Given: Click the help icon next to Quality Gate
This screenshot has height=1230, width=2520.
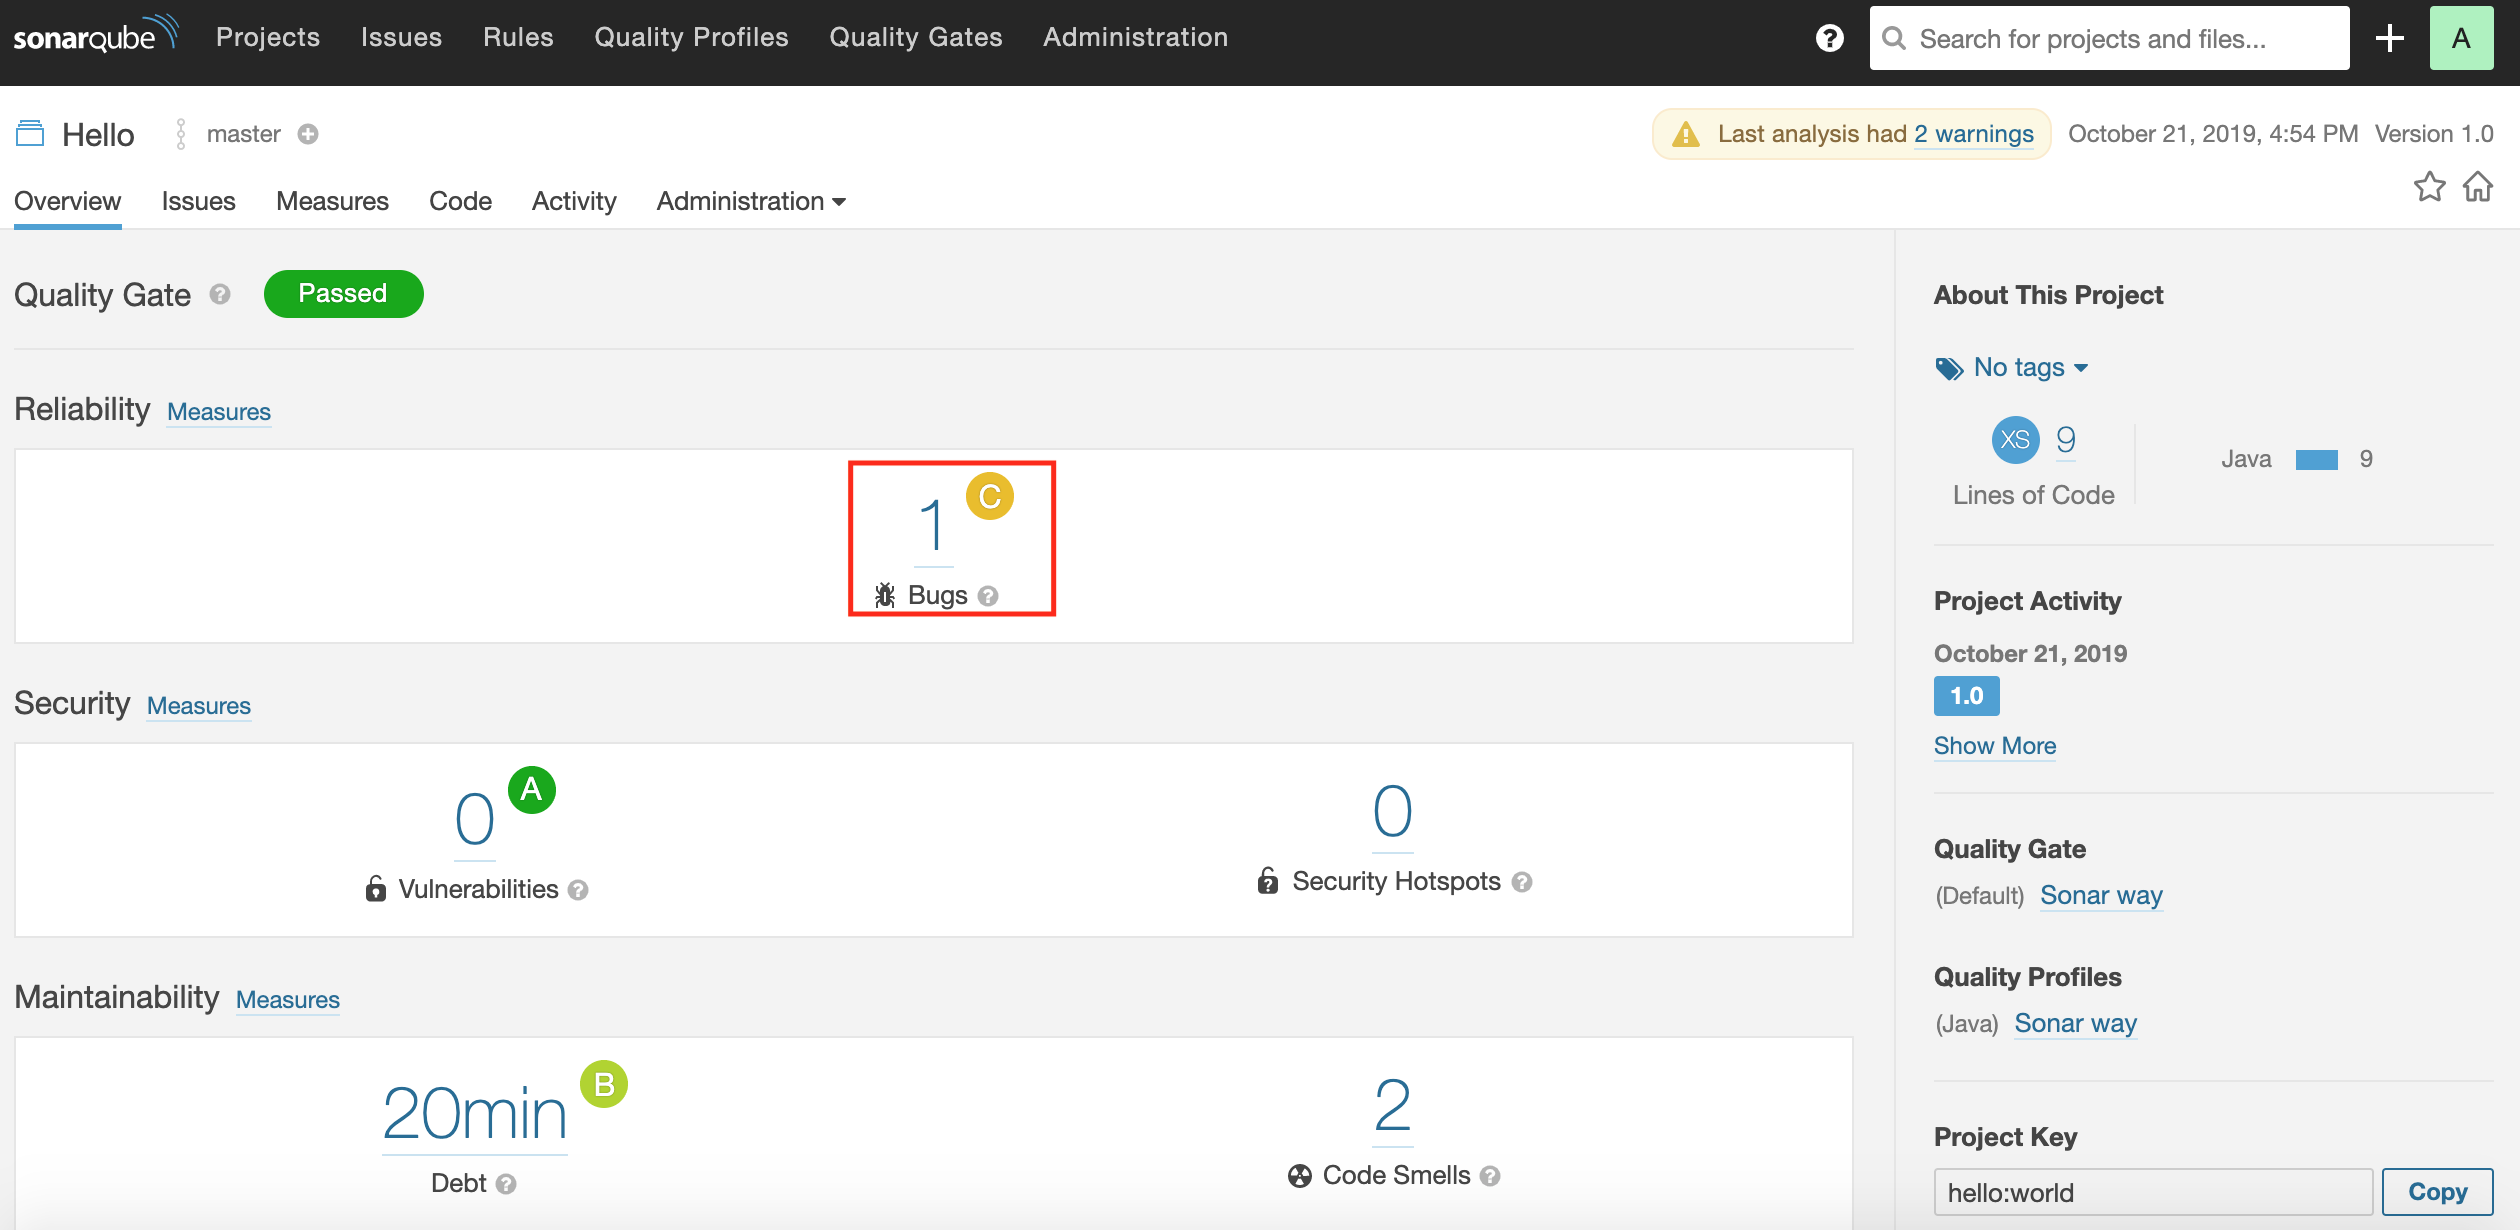Looking at the screenshot, I should [223, 293].
